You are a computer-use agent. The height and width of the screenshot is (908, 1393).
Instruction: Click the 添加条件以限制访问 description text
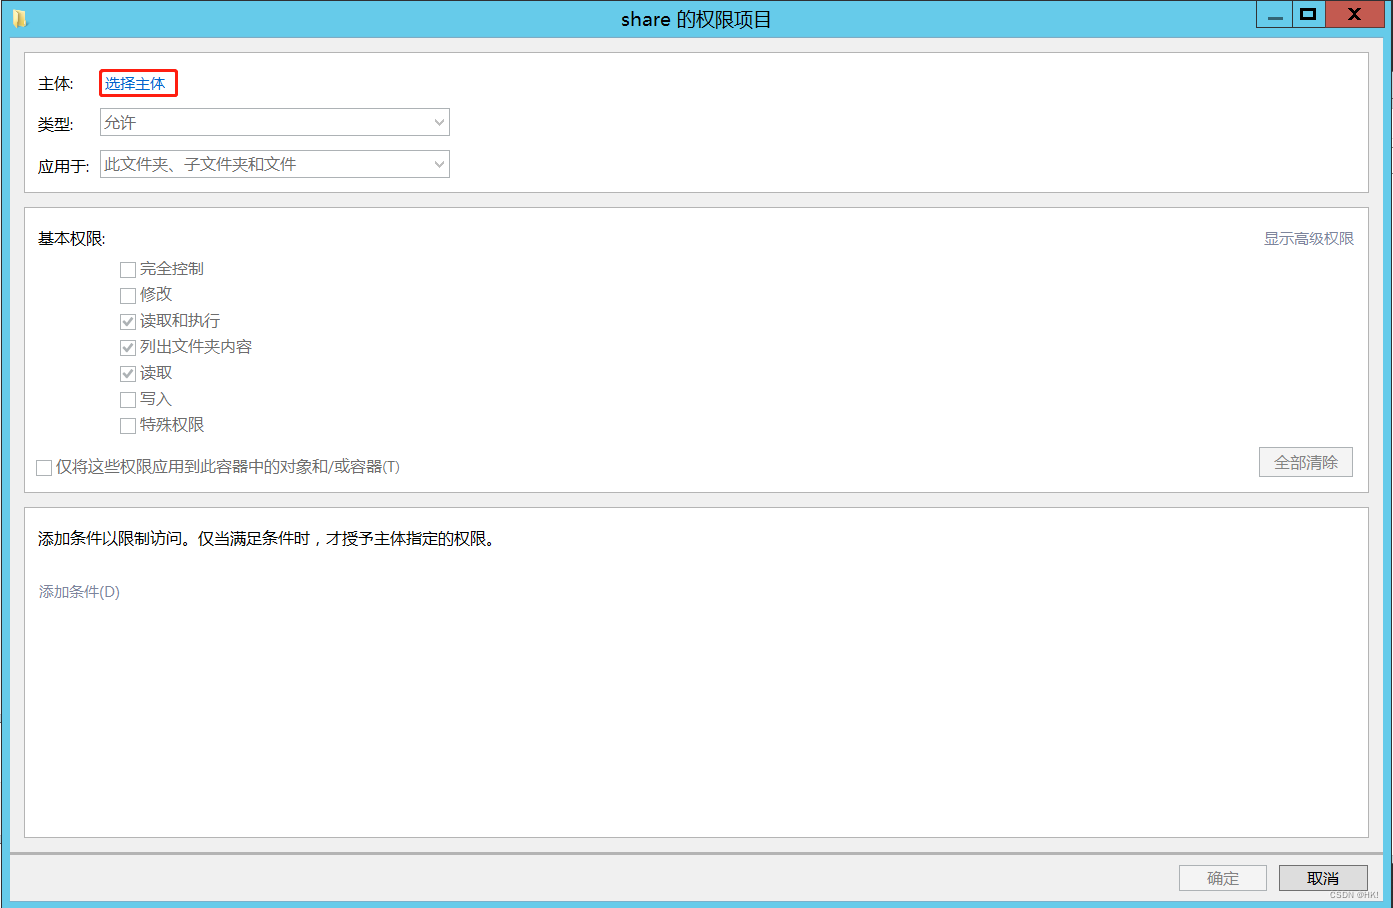click(267, 538)
